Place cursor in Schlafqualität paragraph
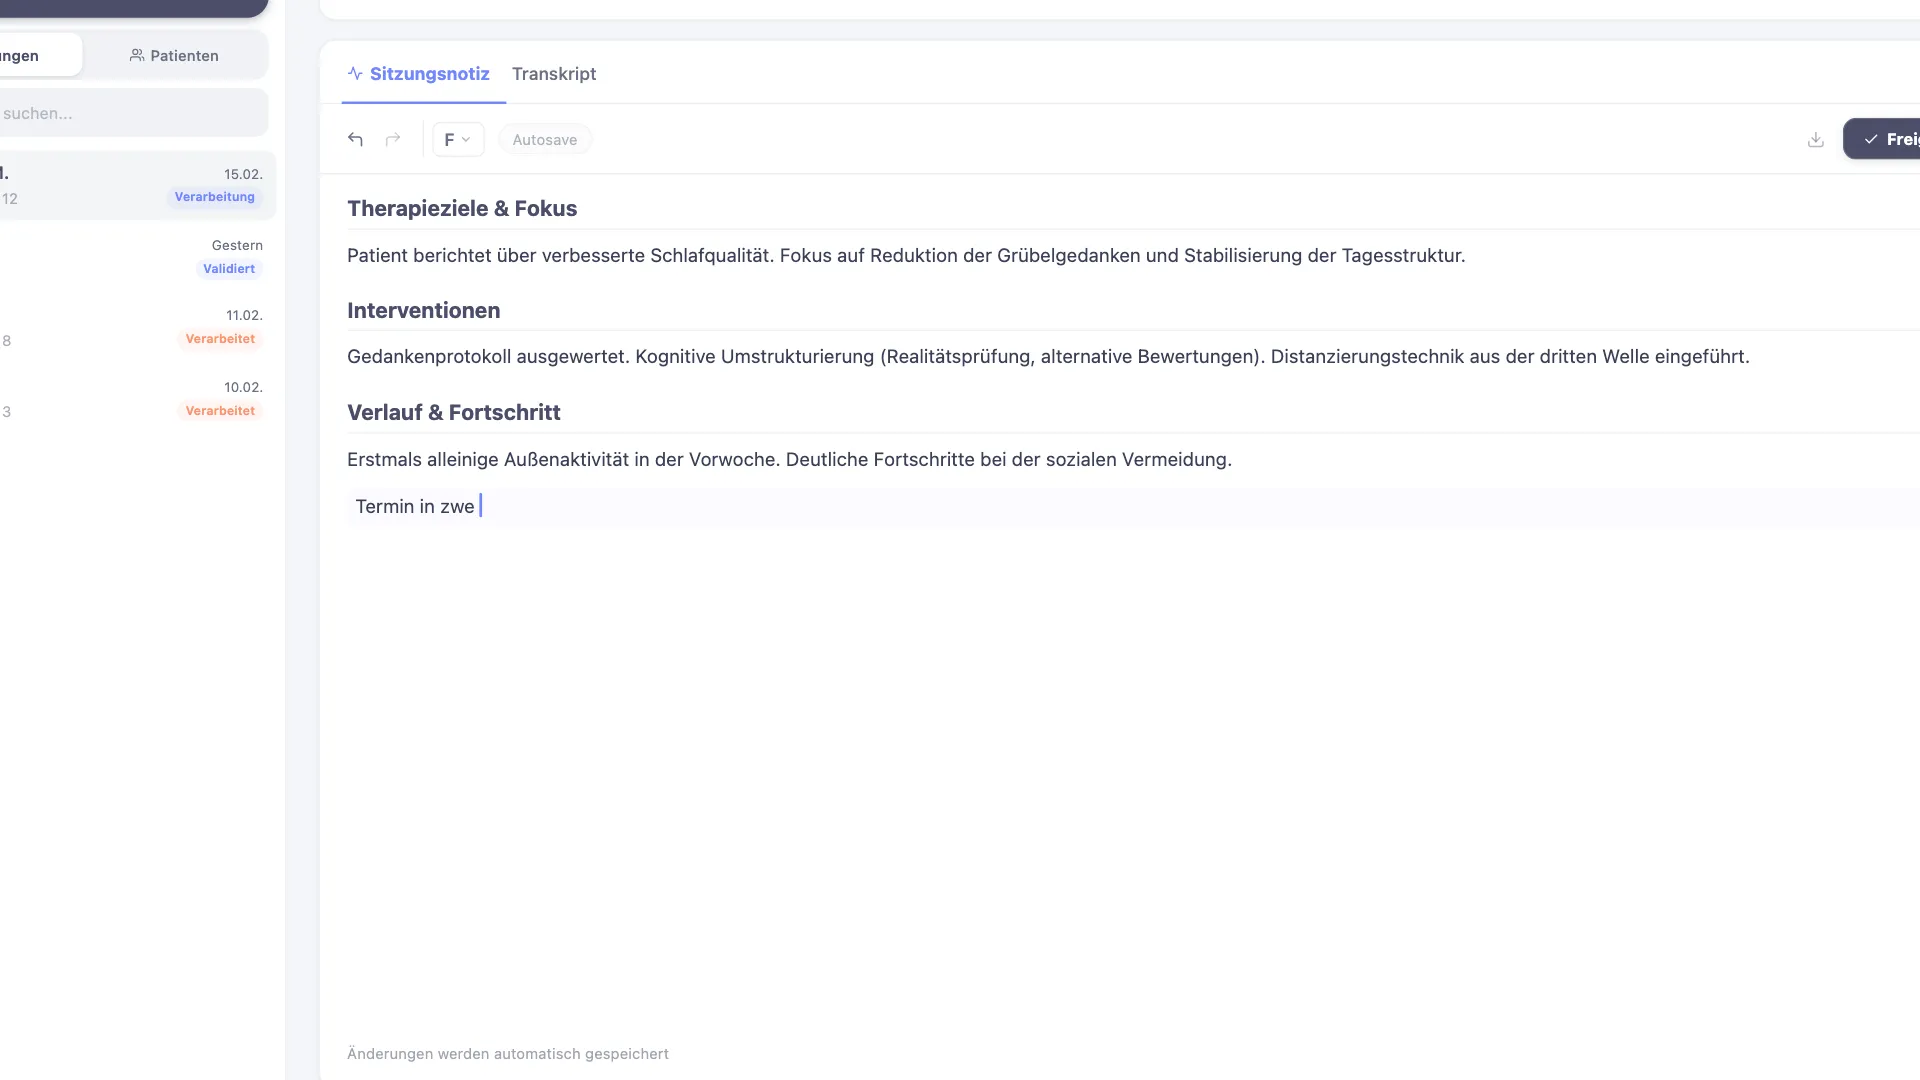1920x1080 pixels. [906, 255]
